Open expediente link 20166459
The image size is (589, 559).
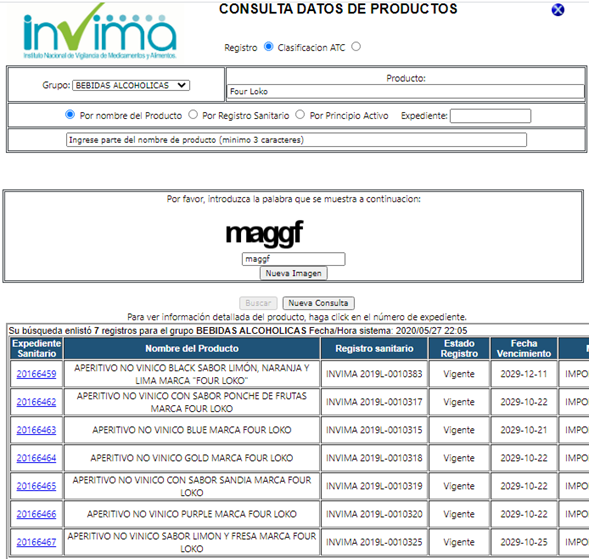tap(36, 374)
